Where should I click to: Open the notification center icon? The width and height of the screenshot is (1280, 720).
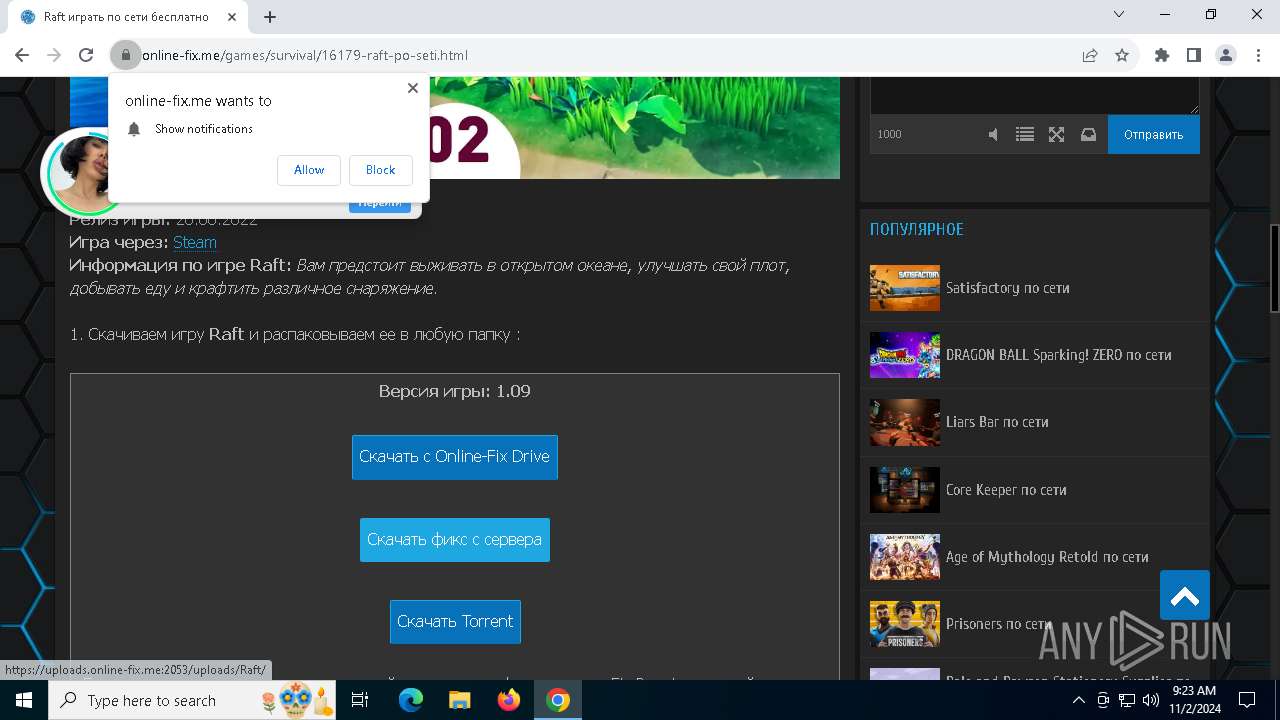(1247, 701)
